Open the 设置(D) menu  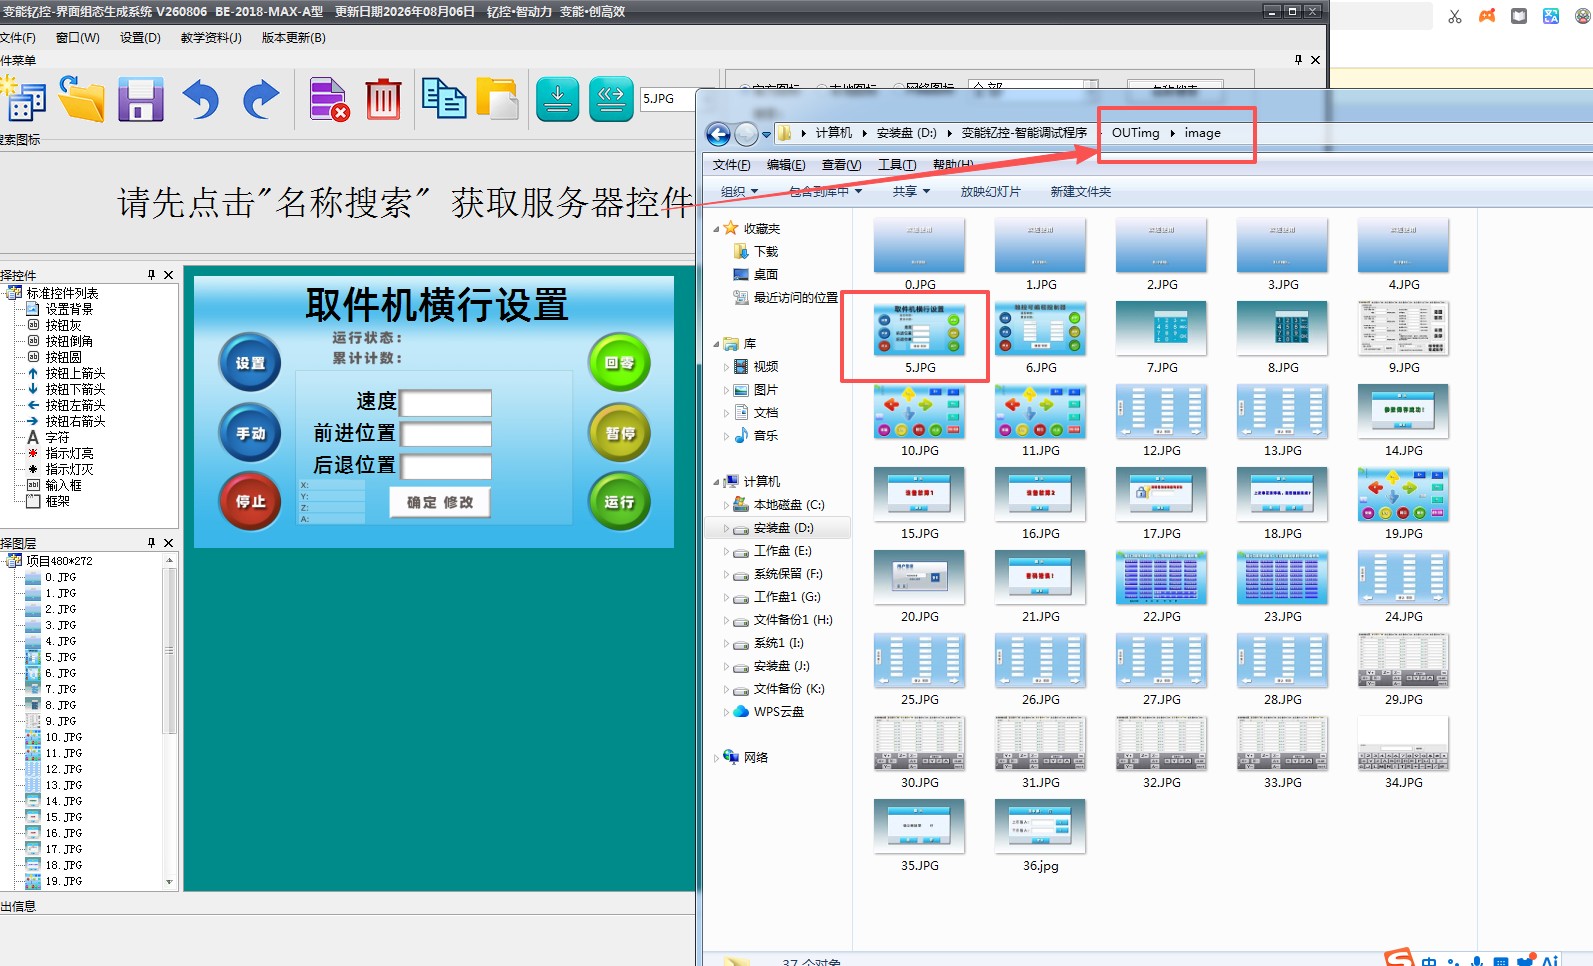tap(140, 38)
